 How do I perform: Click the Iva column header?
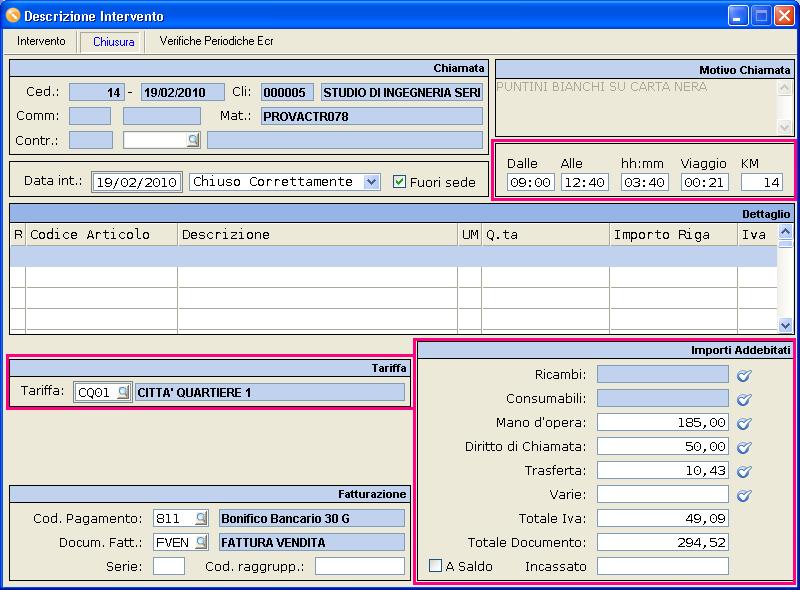point(757,235)
